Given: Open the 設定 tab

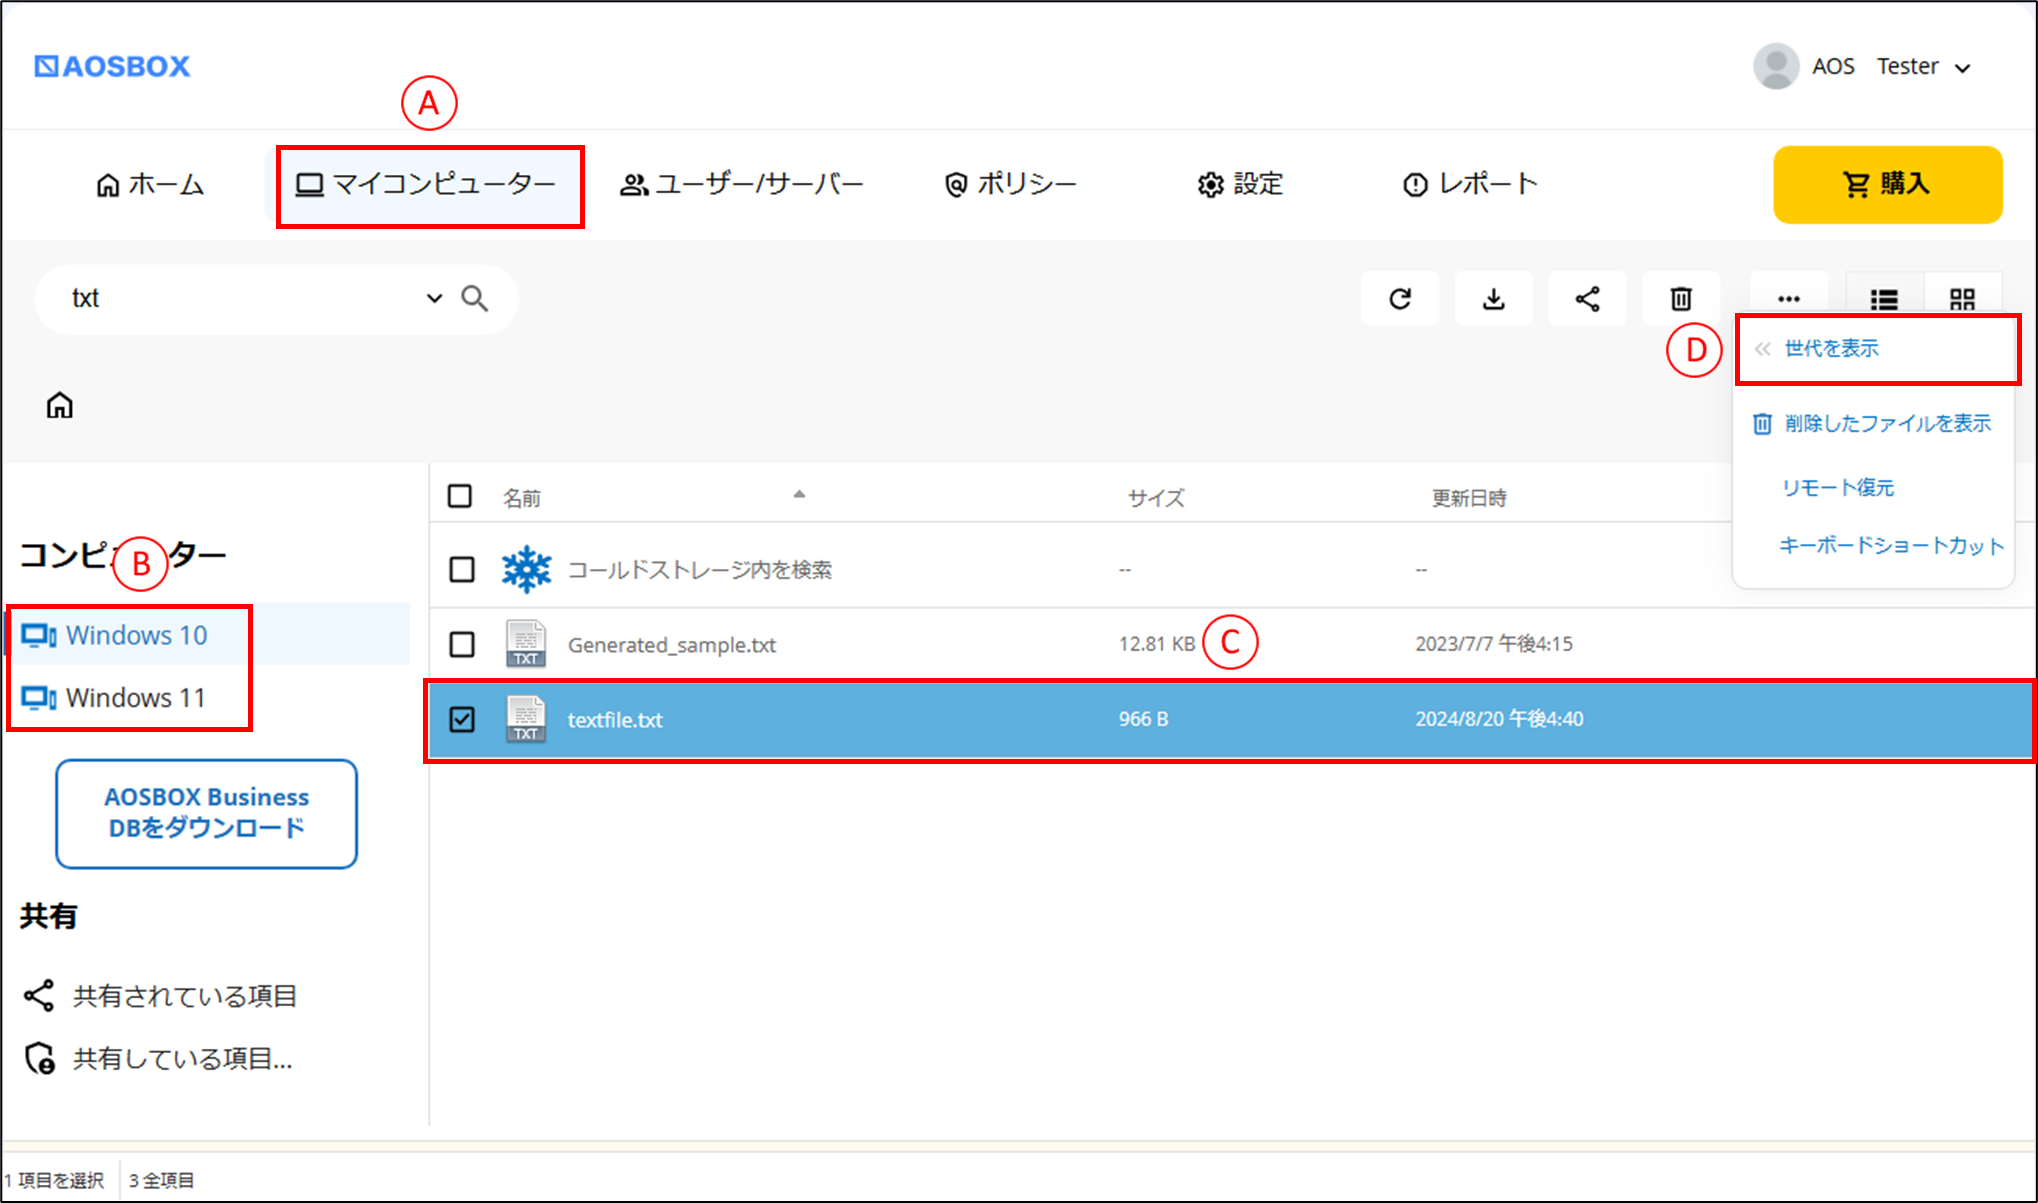Looking at the screenshot, I should (x=1240, y=185).
